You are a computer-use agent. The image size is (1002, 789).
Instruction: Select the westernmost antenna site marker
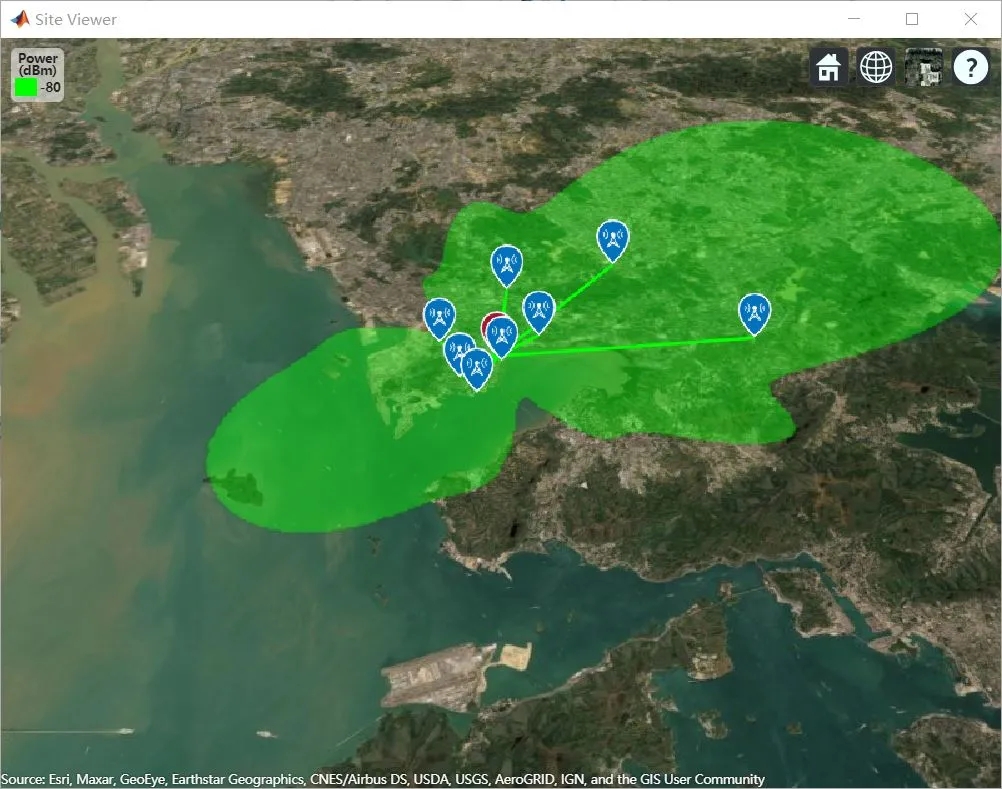440,318
